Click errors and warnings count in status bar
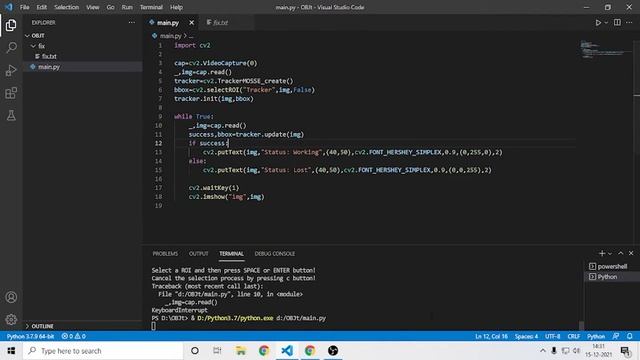 (x=73, y=336)
